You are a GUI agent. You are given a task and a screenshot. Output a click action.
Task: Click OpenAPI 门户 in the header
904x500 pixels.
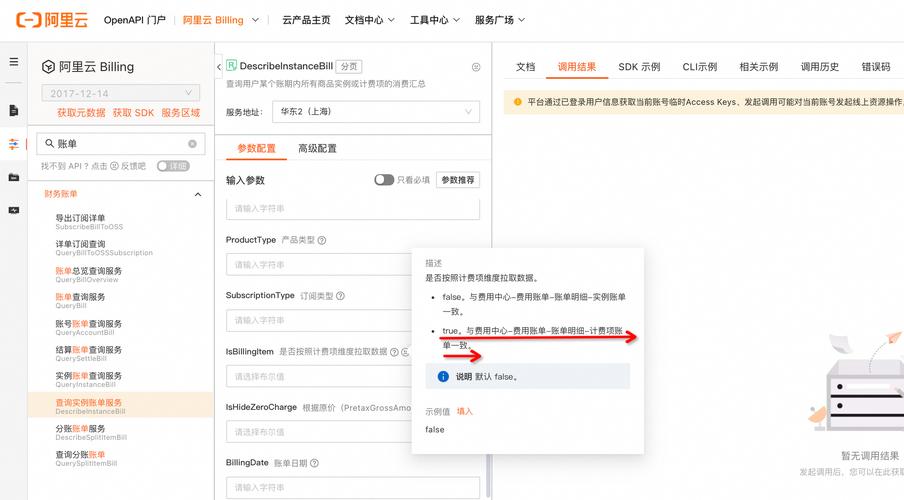(x=134, y=20)
